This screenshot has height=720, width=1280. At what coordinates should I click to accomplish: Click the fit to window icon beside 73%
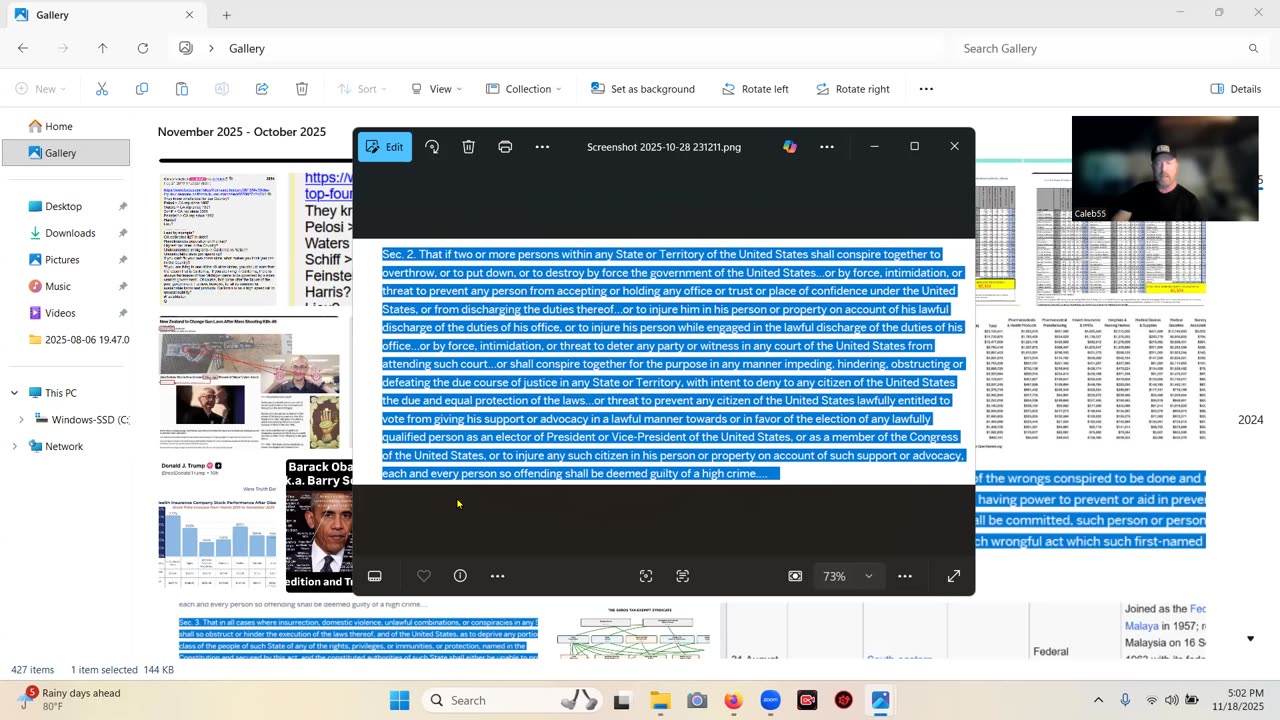[795, 576]
